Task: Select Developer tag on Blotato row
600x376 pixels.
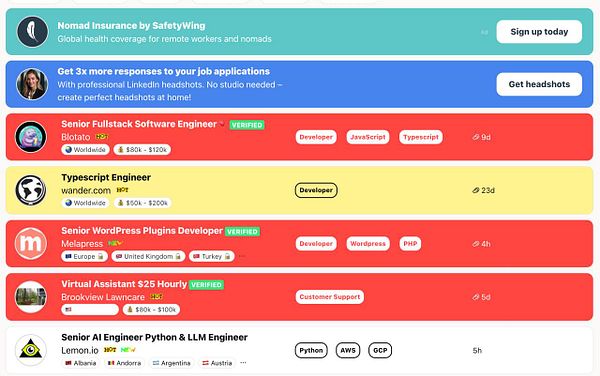Action: click(316, 137)
